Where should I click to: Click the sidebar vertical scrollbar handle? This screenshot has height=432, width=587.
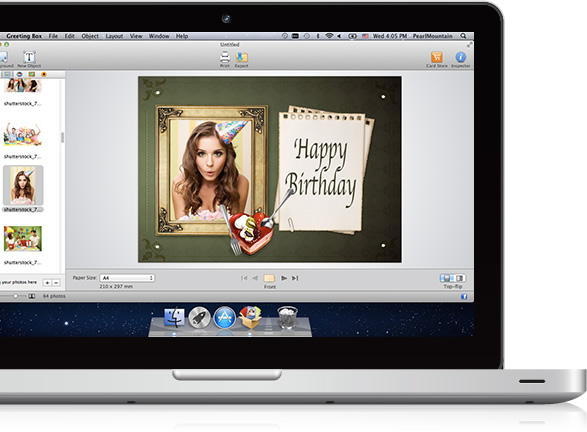pyautogui.click(x=62, y=137)
